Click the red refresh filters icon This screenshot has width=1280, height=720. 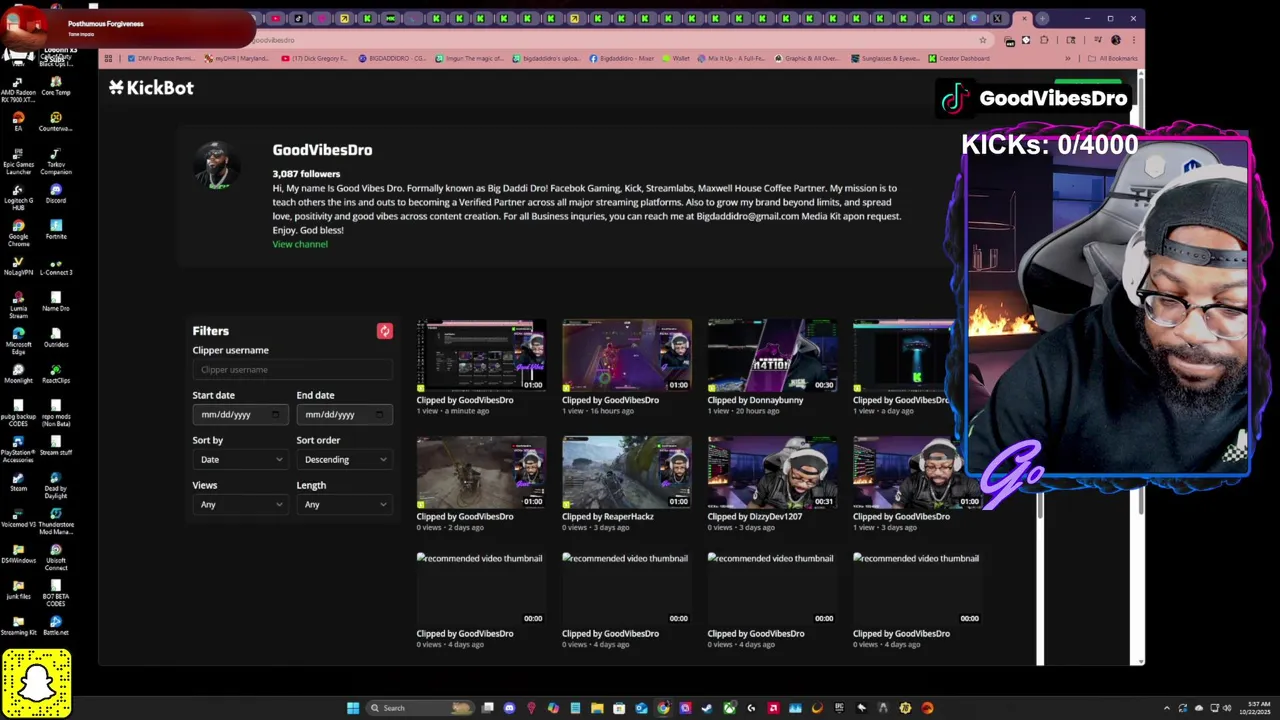385,331
